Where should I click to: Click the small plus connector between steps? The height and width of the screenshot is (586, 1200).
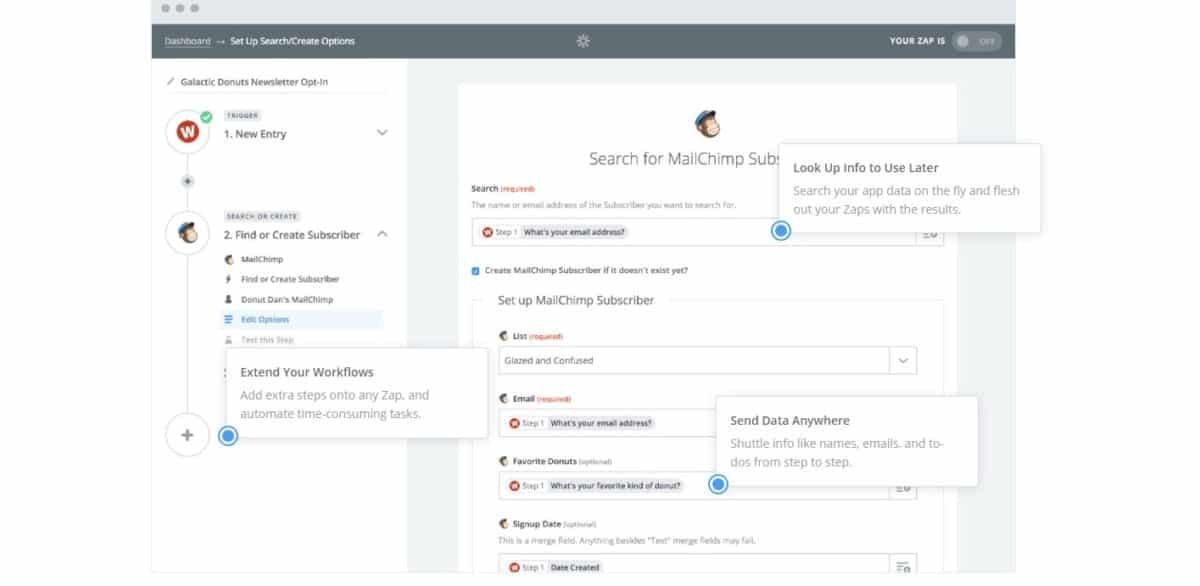tap(187, 181)
